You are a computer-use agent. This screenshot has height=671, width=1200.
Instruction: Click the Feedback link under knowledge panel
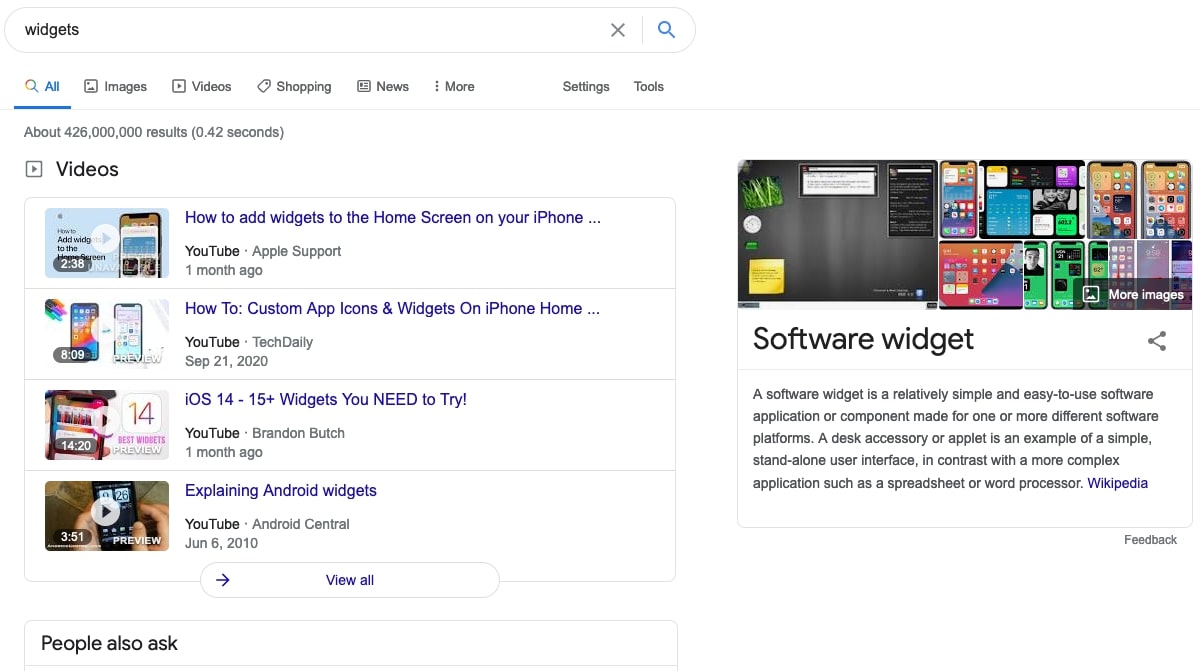click(x=1150, y=539)
